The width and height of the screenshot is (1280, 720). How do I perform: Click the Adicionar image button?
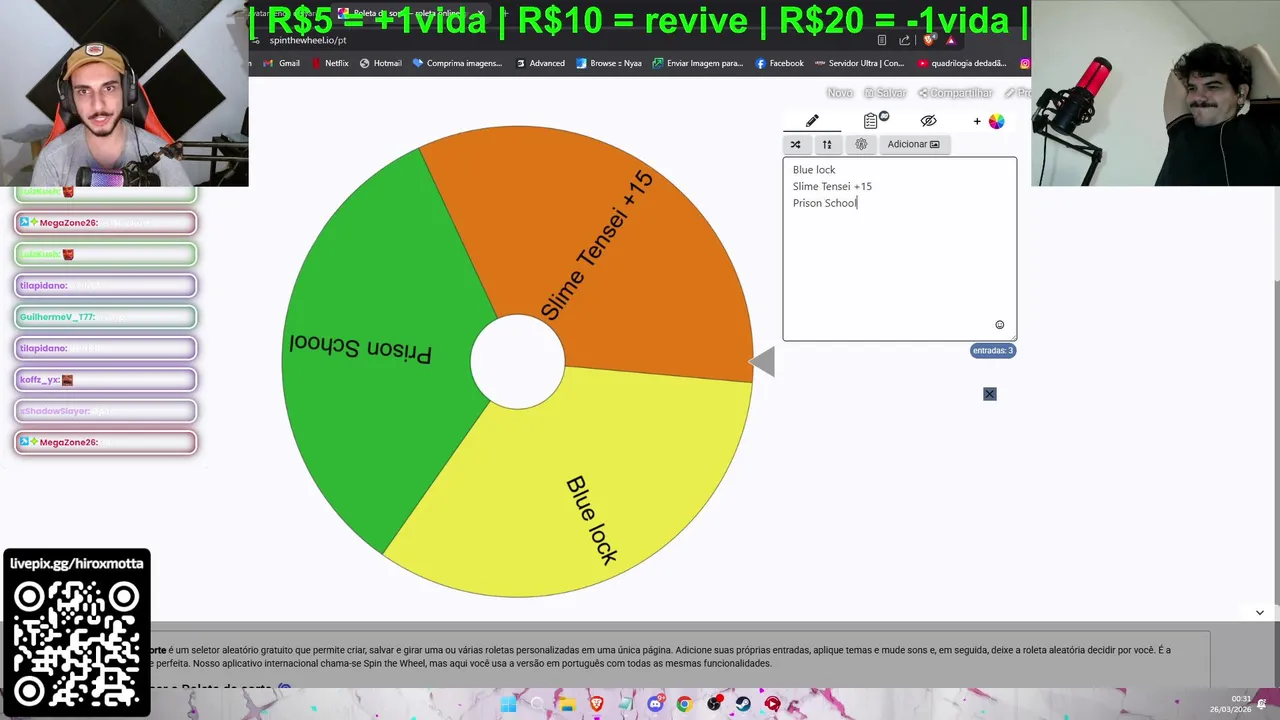click(913, 144)
